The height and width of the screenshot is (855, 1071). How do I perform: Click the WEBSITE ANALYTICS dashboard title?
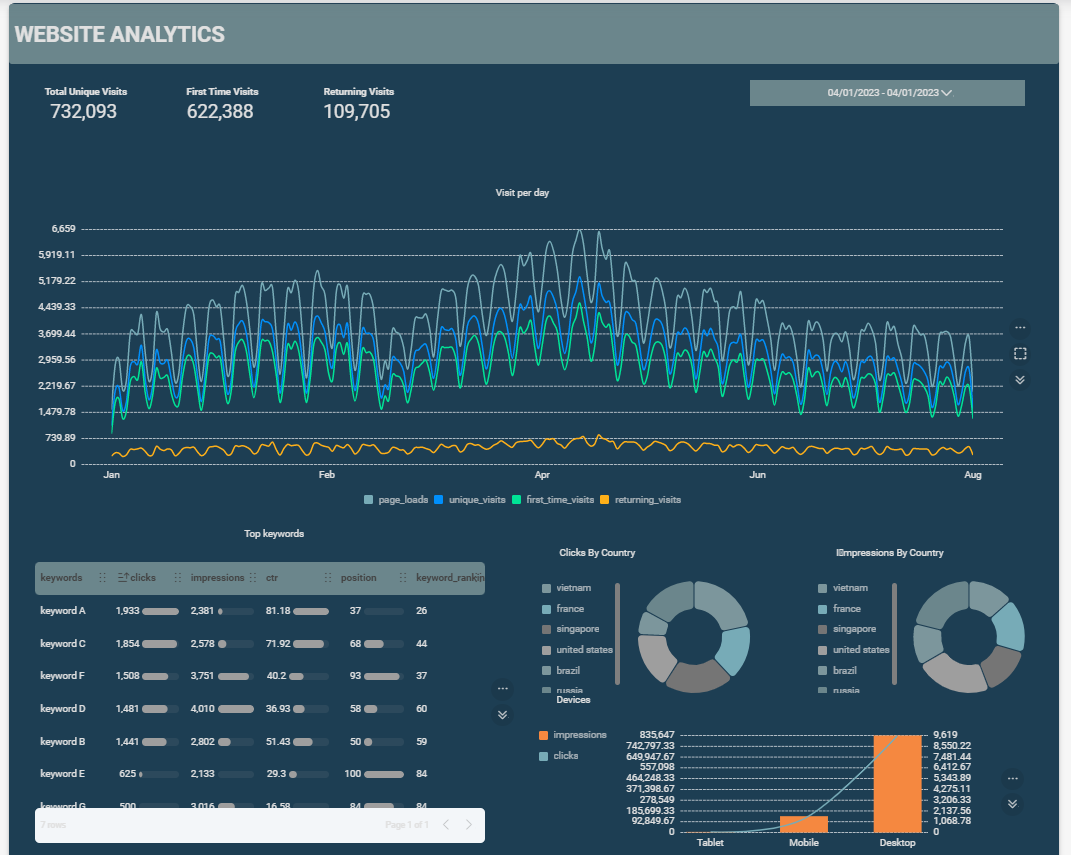pyautogui.click(x=120, y=34)
